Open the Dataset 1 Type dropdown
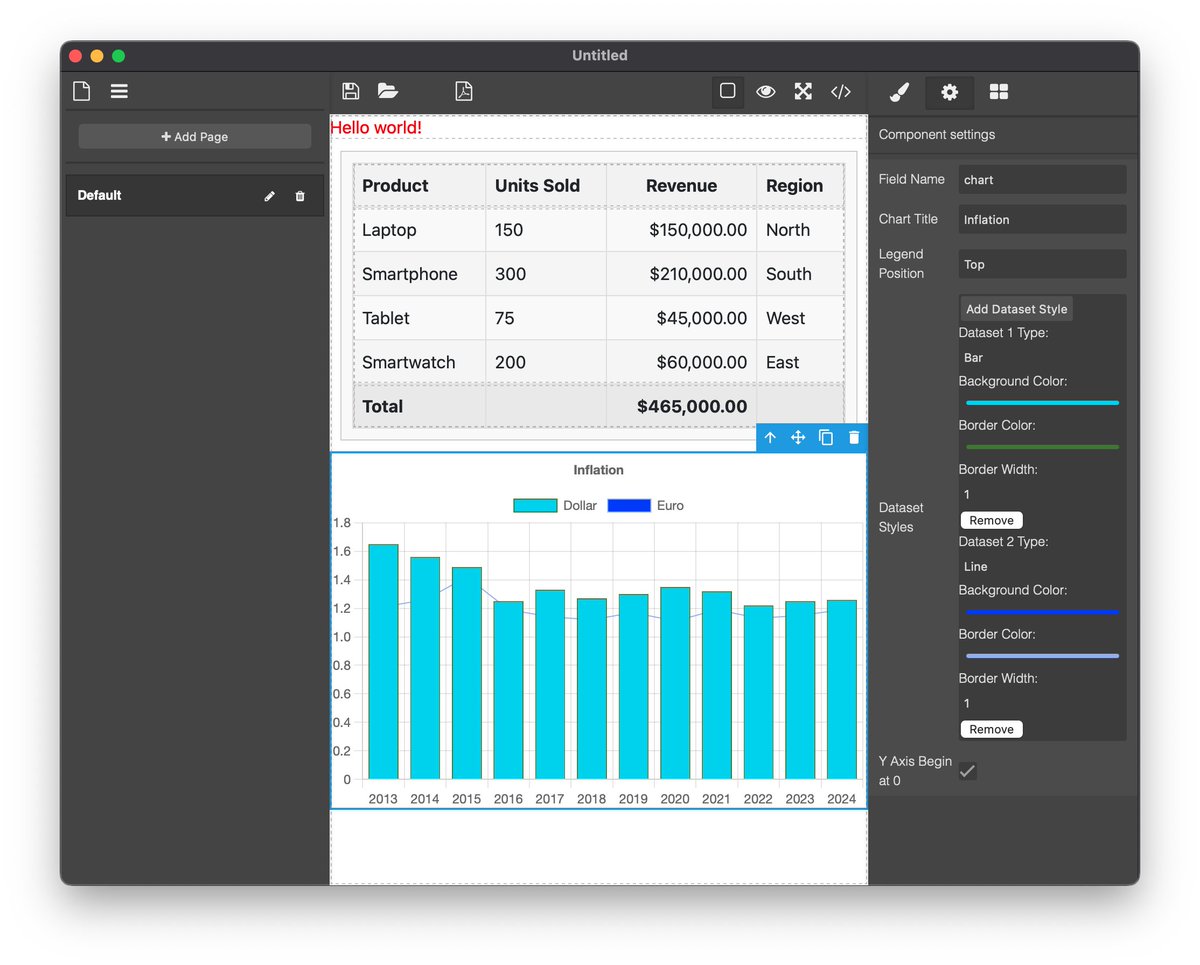The width and height of the screenshot is (1200, 965). [x=1042, y=357]
